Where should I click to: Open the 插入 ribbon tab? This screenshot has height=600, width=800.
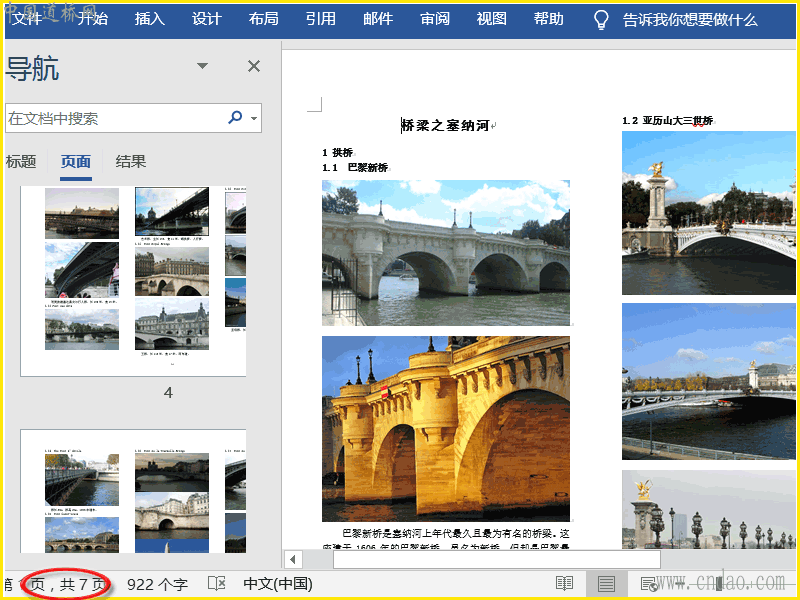point(149,19)
